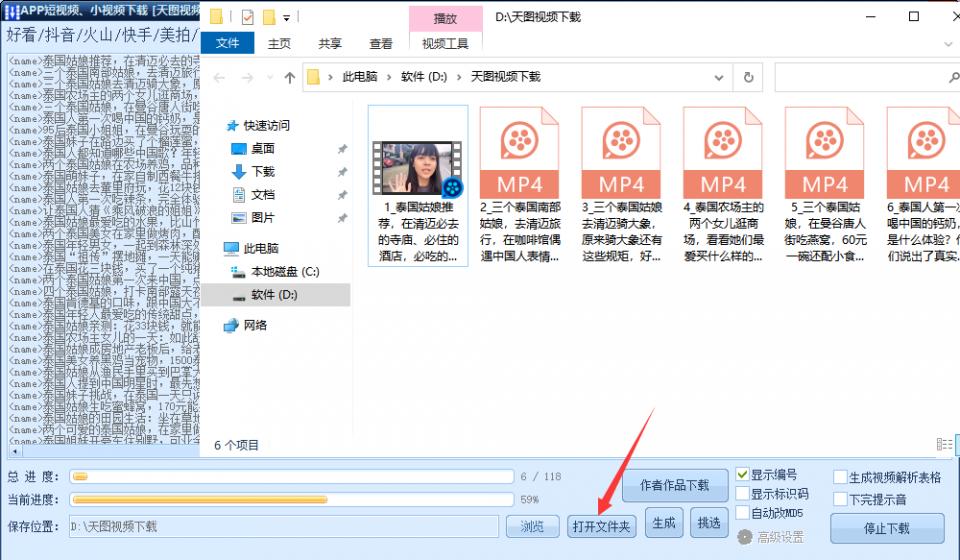
Task: Select 软件 (D:) in the navigation pane
Action: (x=276, y=295)
